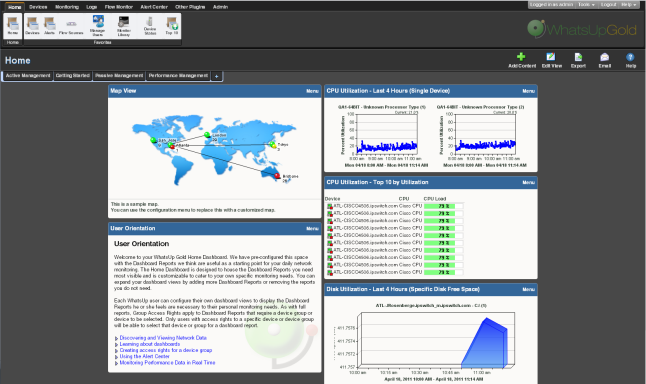Viewport: 646px width, 384px height.
Task: Switch to the Other Plugins tab
Action: [190, 7]
